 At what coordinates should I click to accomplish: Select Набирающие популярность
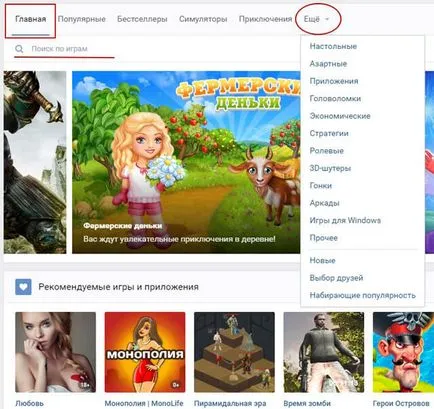pyautogui.click(x=363, y=295)
